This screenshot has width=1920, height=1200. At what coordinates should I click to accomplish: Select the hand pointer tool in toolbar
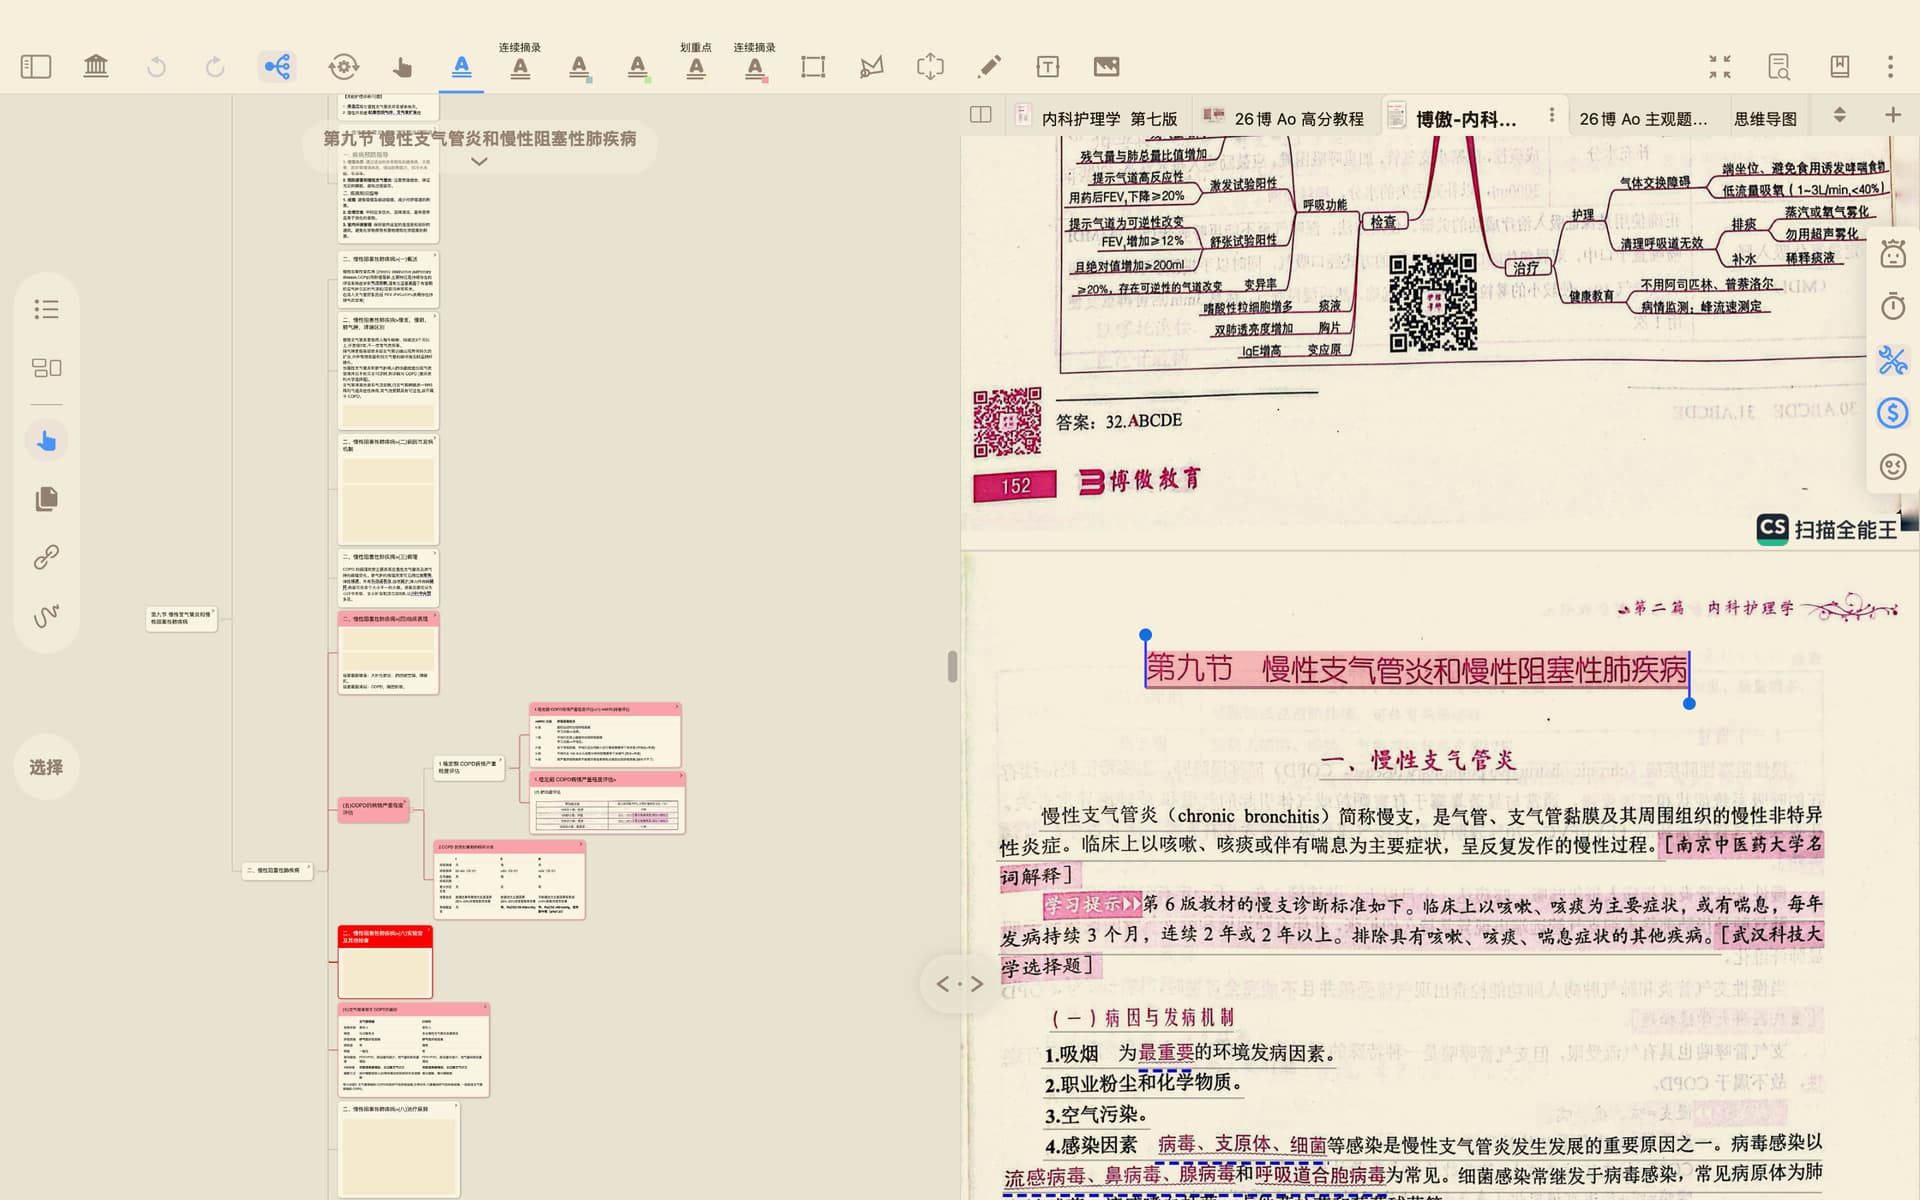[402, 67]
